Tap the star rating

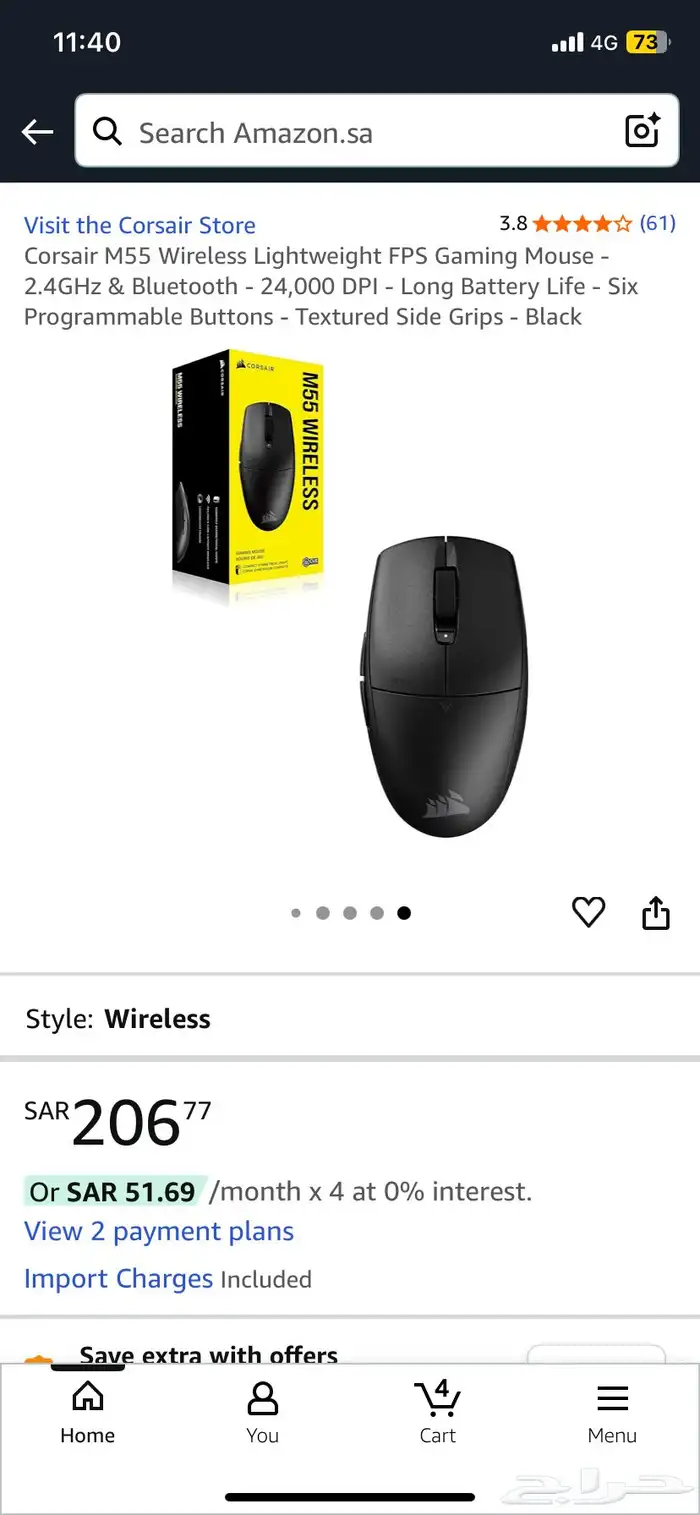point(582,223)
